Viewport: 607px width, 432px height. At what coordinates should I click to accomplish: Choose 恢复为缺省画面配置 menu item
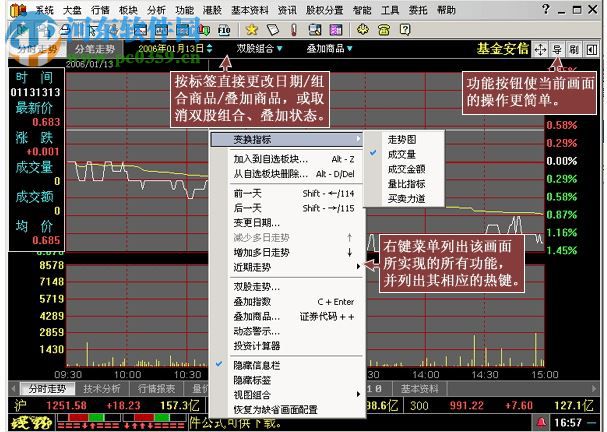286,410
